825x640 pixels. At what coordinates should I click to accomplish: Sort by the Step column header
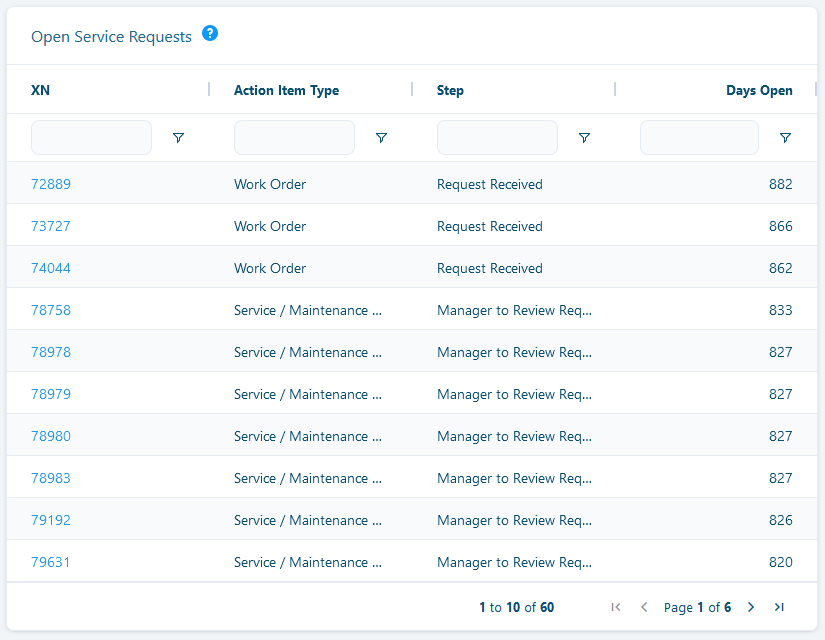450,90
